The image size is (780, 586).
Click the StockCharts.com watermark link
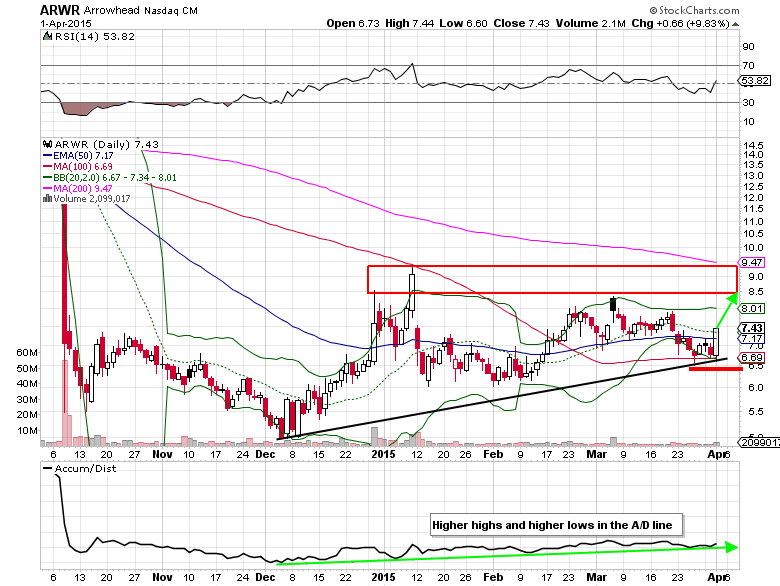[x=724, y=11]
